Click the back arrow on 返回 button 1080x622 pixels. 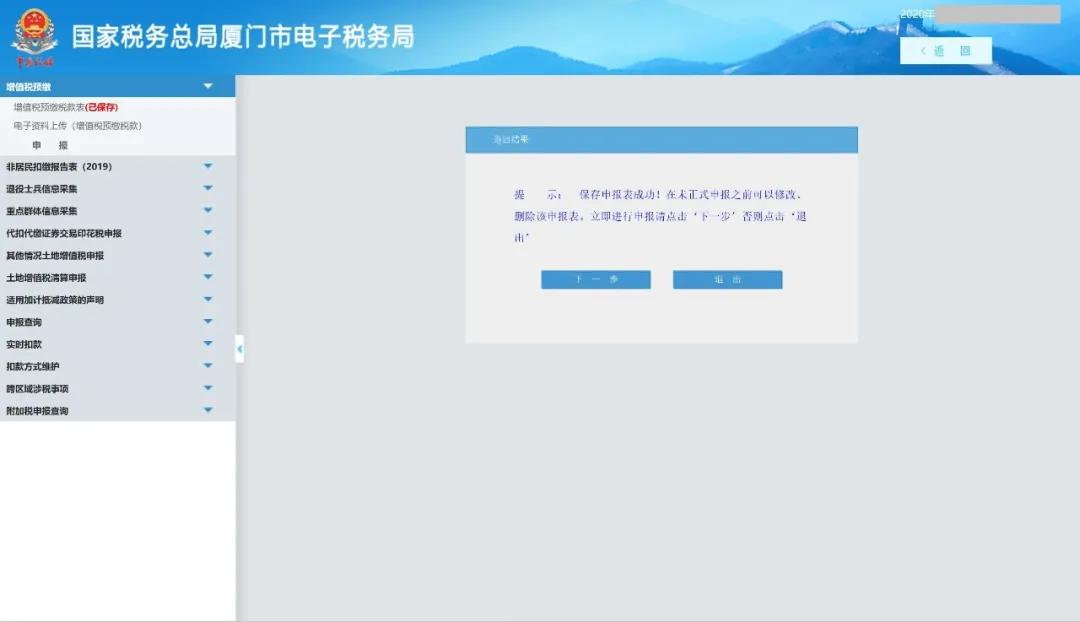(x=922, y=50)
